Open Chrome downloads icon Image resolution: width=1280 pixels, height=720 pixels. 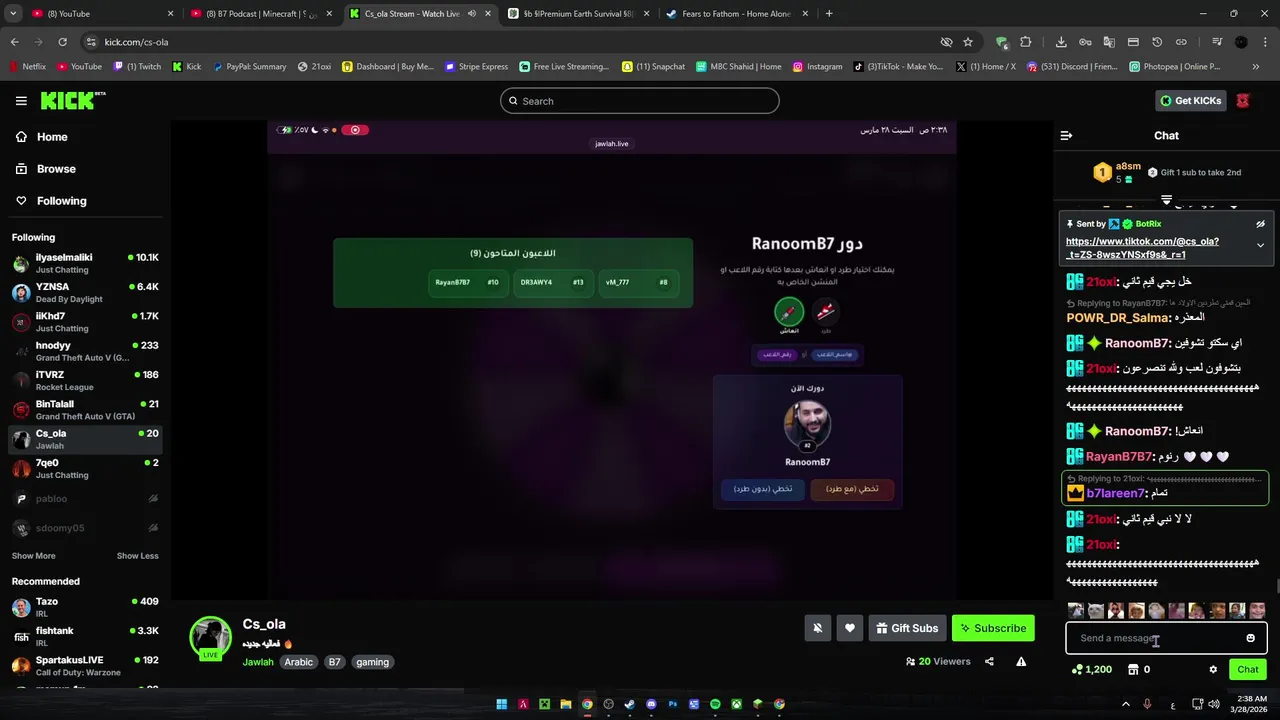click(x=1061, y=42)
